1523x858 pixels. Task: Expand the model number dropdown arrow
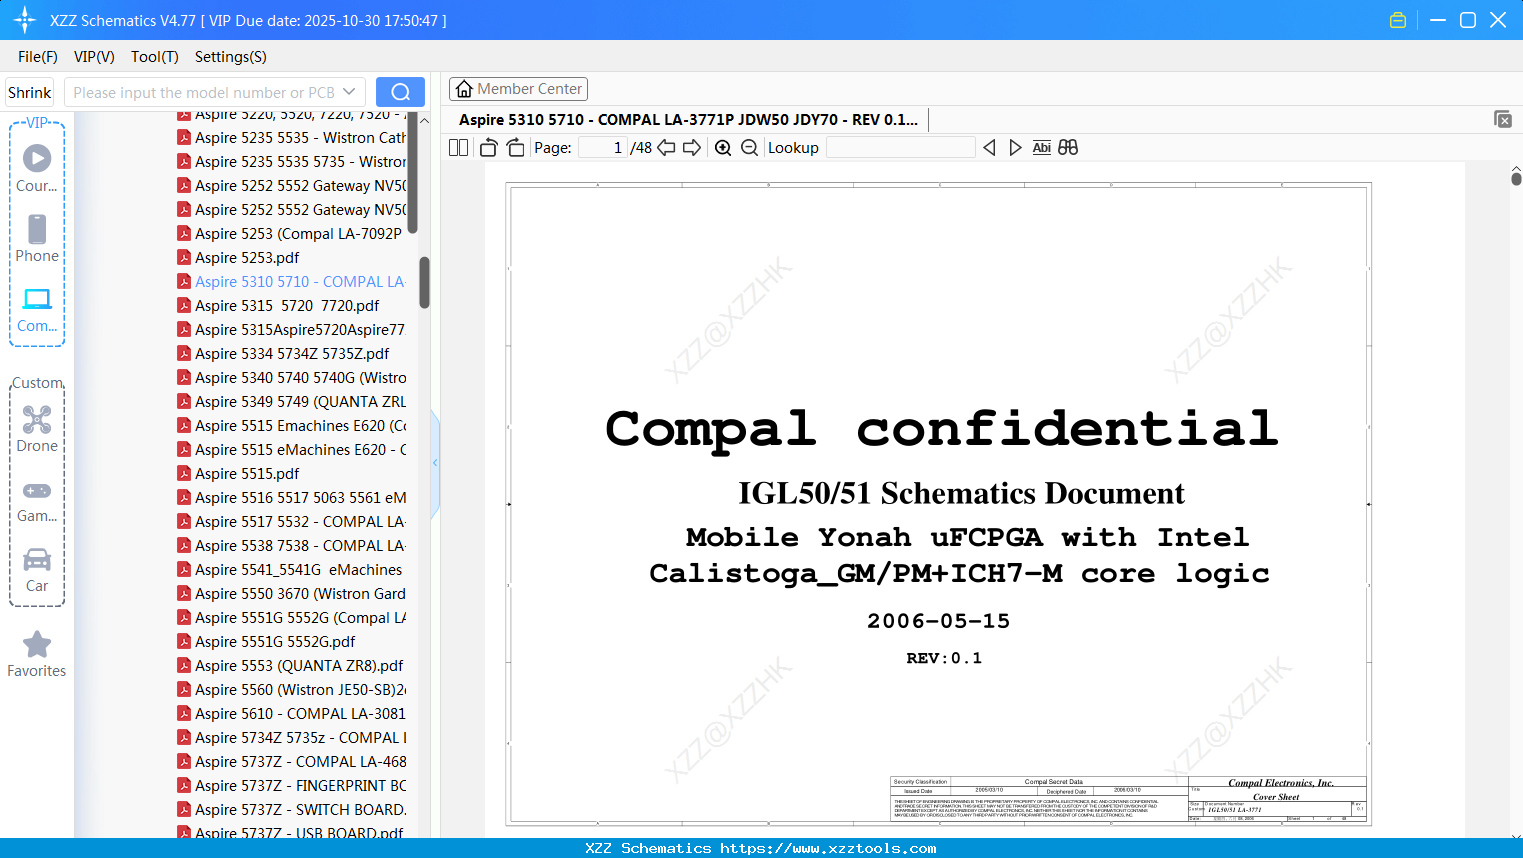349,92
